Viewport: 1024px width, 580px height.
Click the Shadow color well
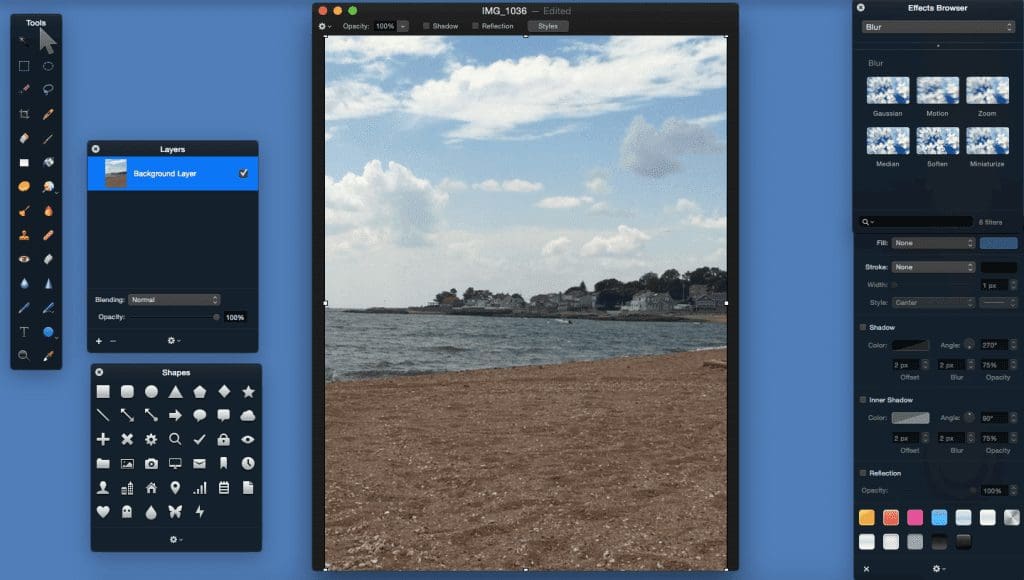click(x=910, y=346)
